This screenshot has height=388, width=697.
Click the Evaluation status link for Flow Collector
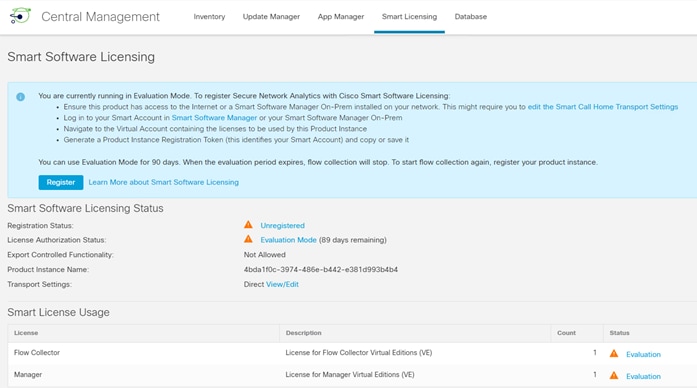(x=643, y=354)
